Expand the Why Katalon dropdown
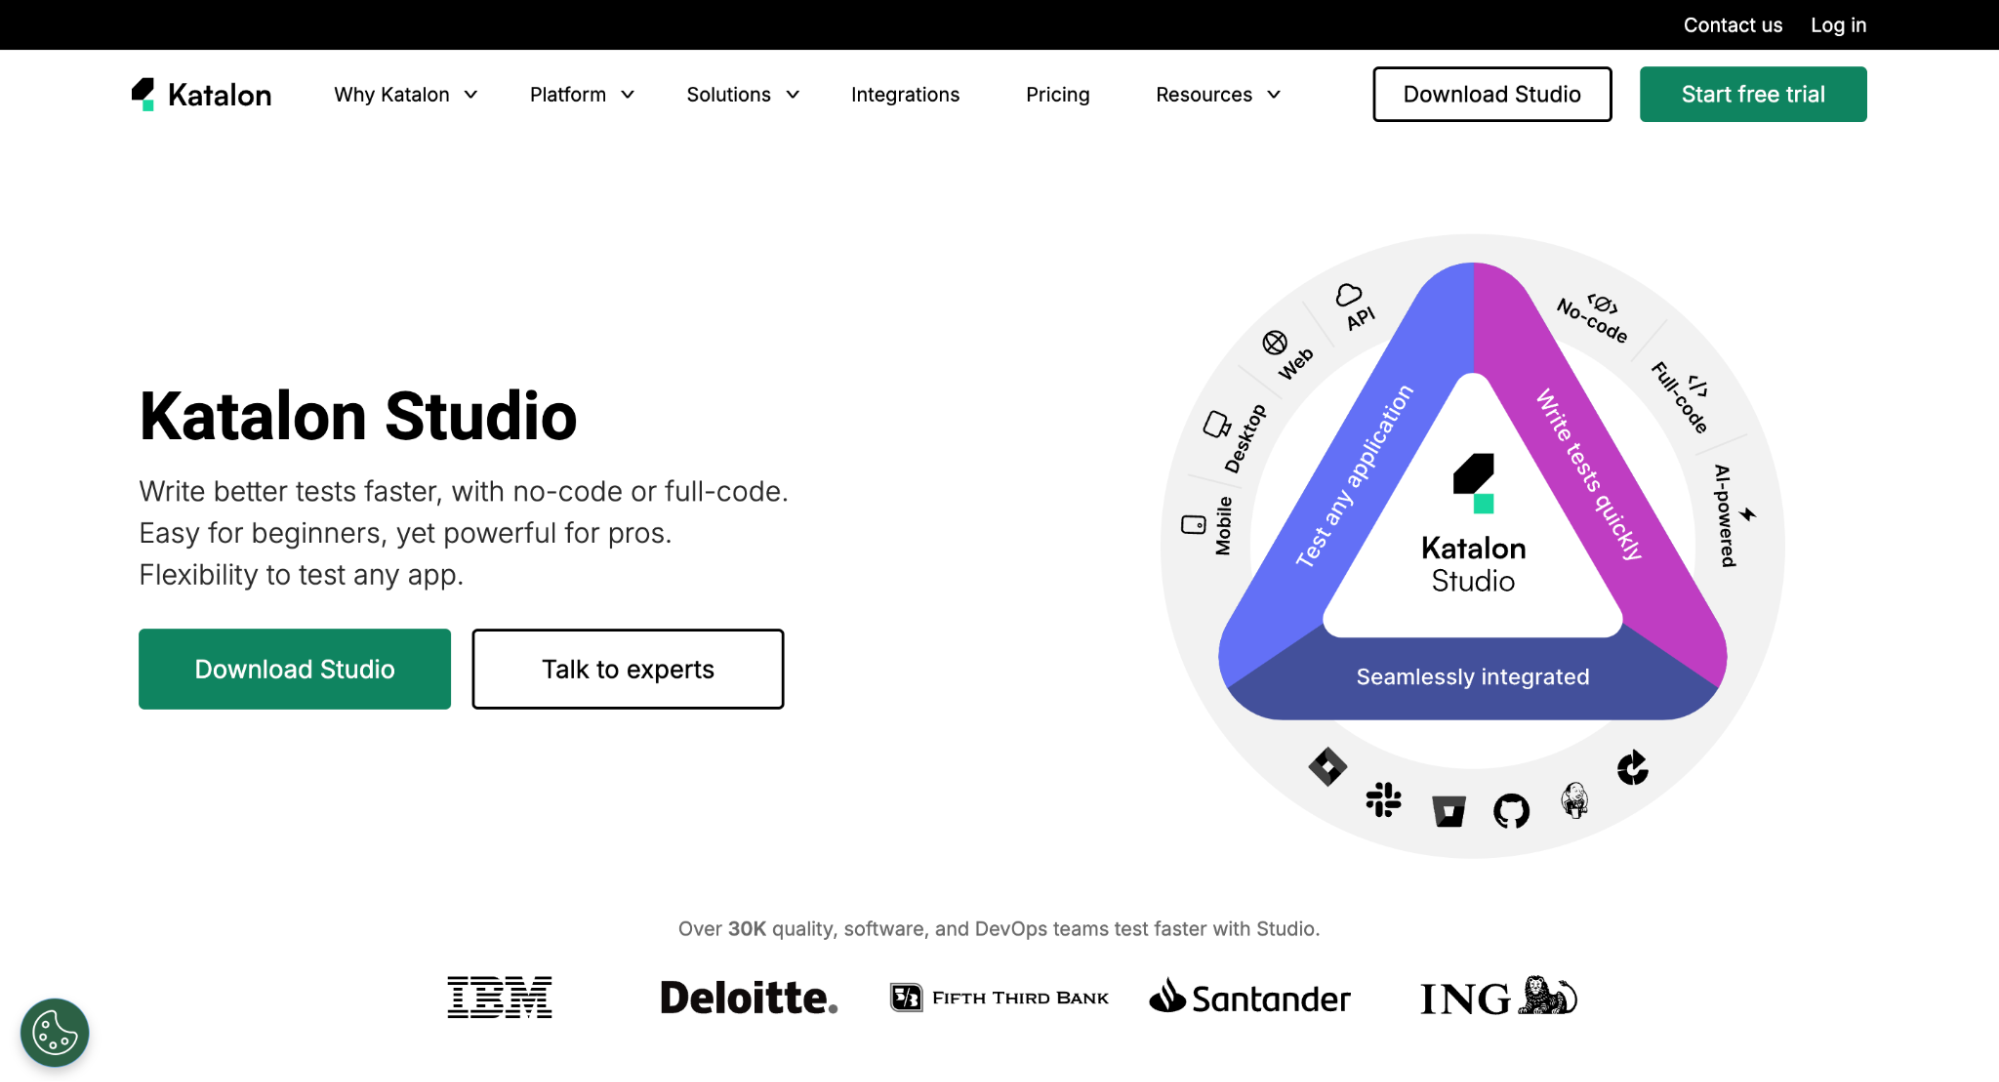Image resolution: width=1999 pixels, height=1082 pixels. (405, 94)
